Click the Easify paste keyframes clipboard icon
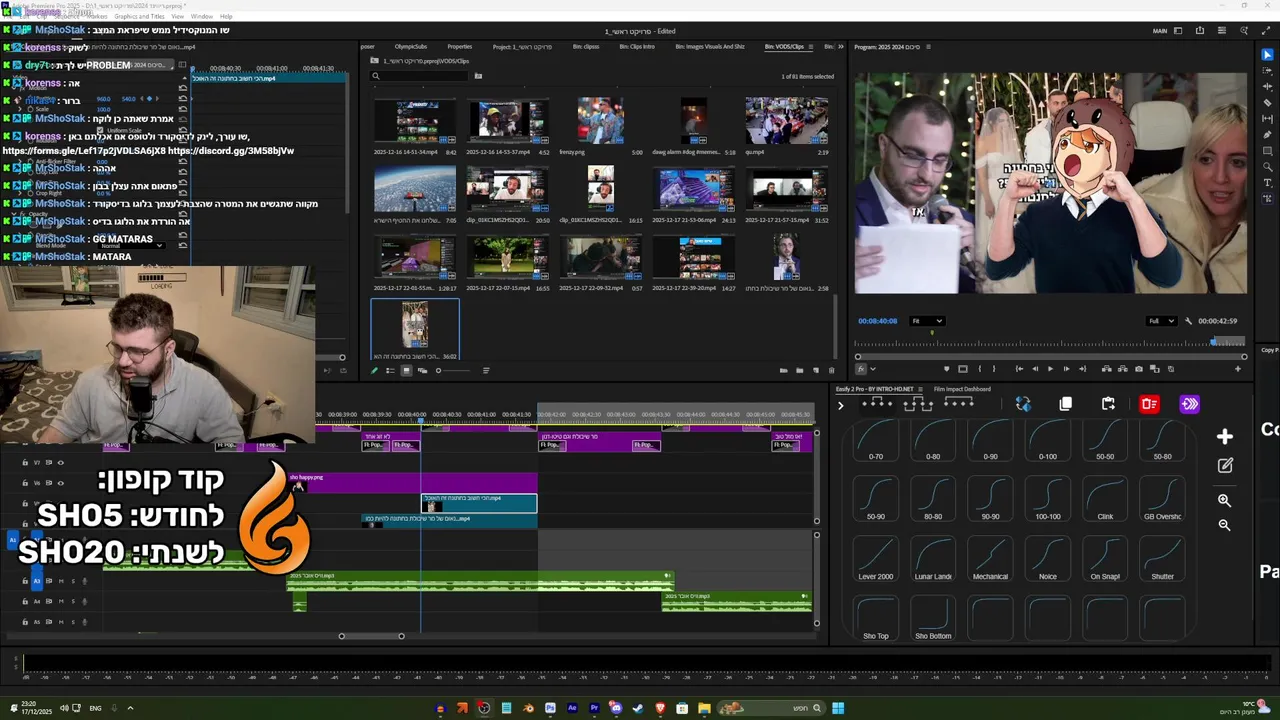Image resolution: width=1280 pixels, height=720 pixels. (x=1108, y=404)
